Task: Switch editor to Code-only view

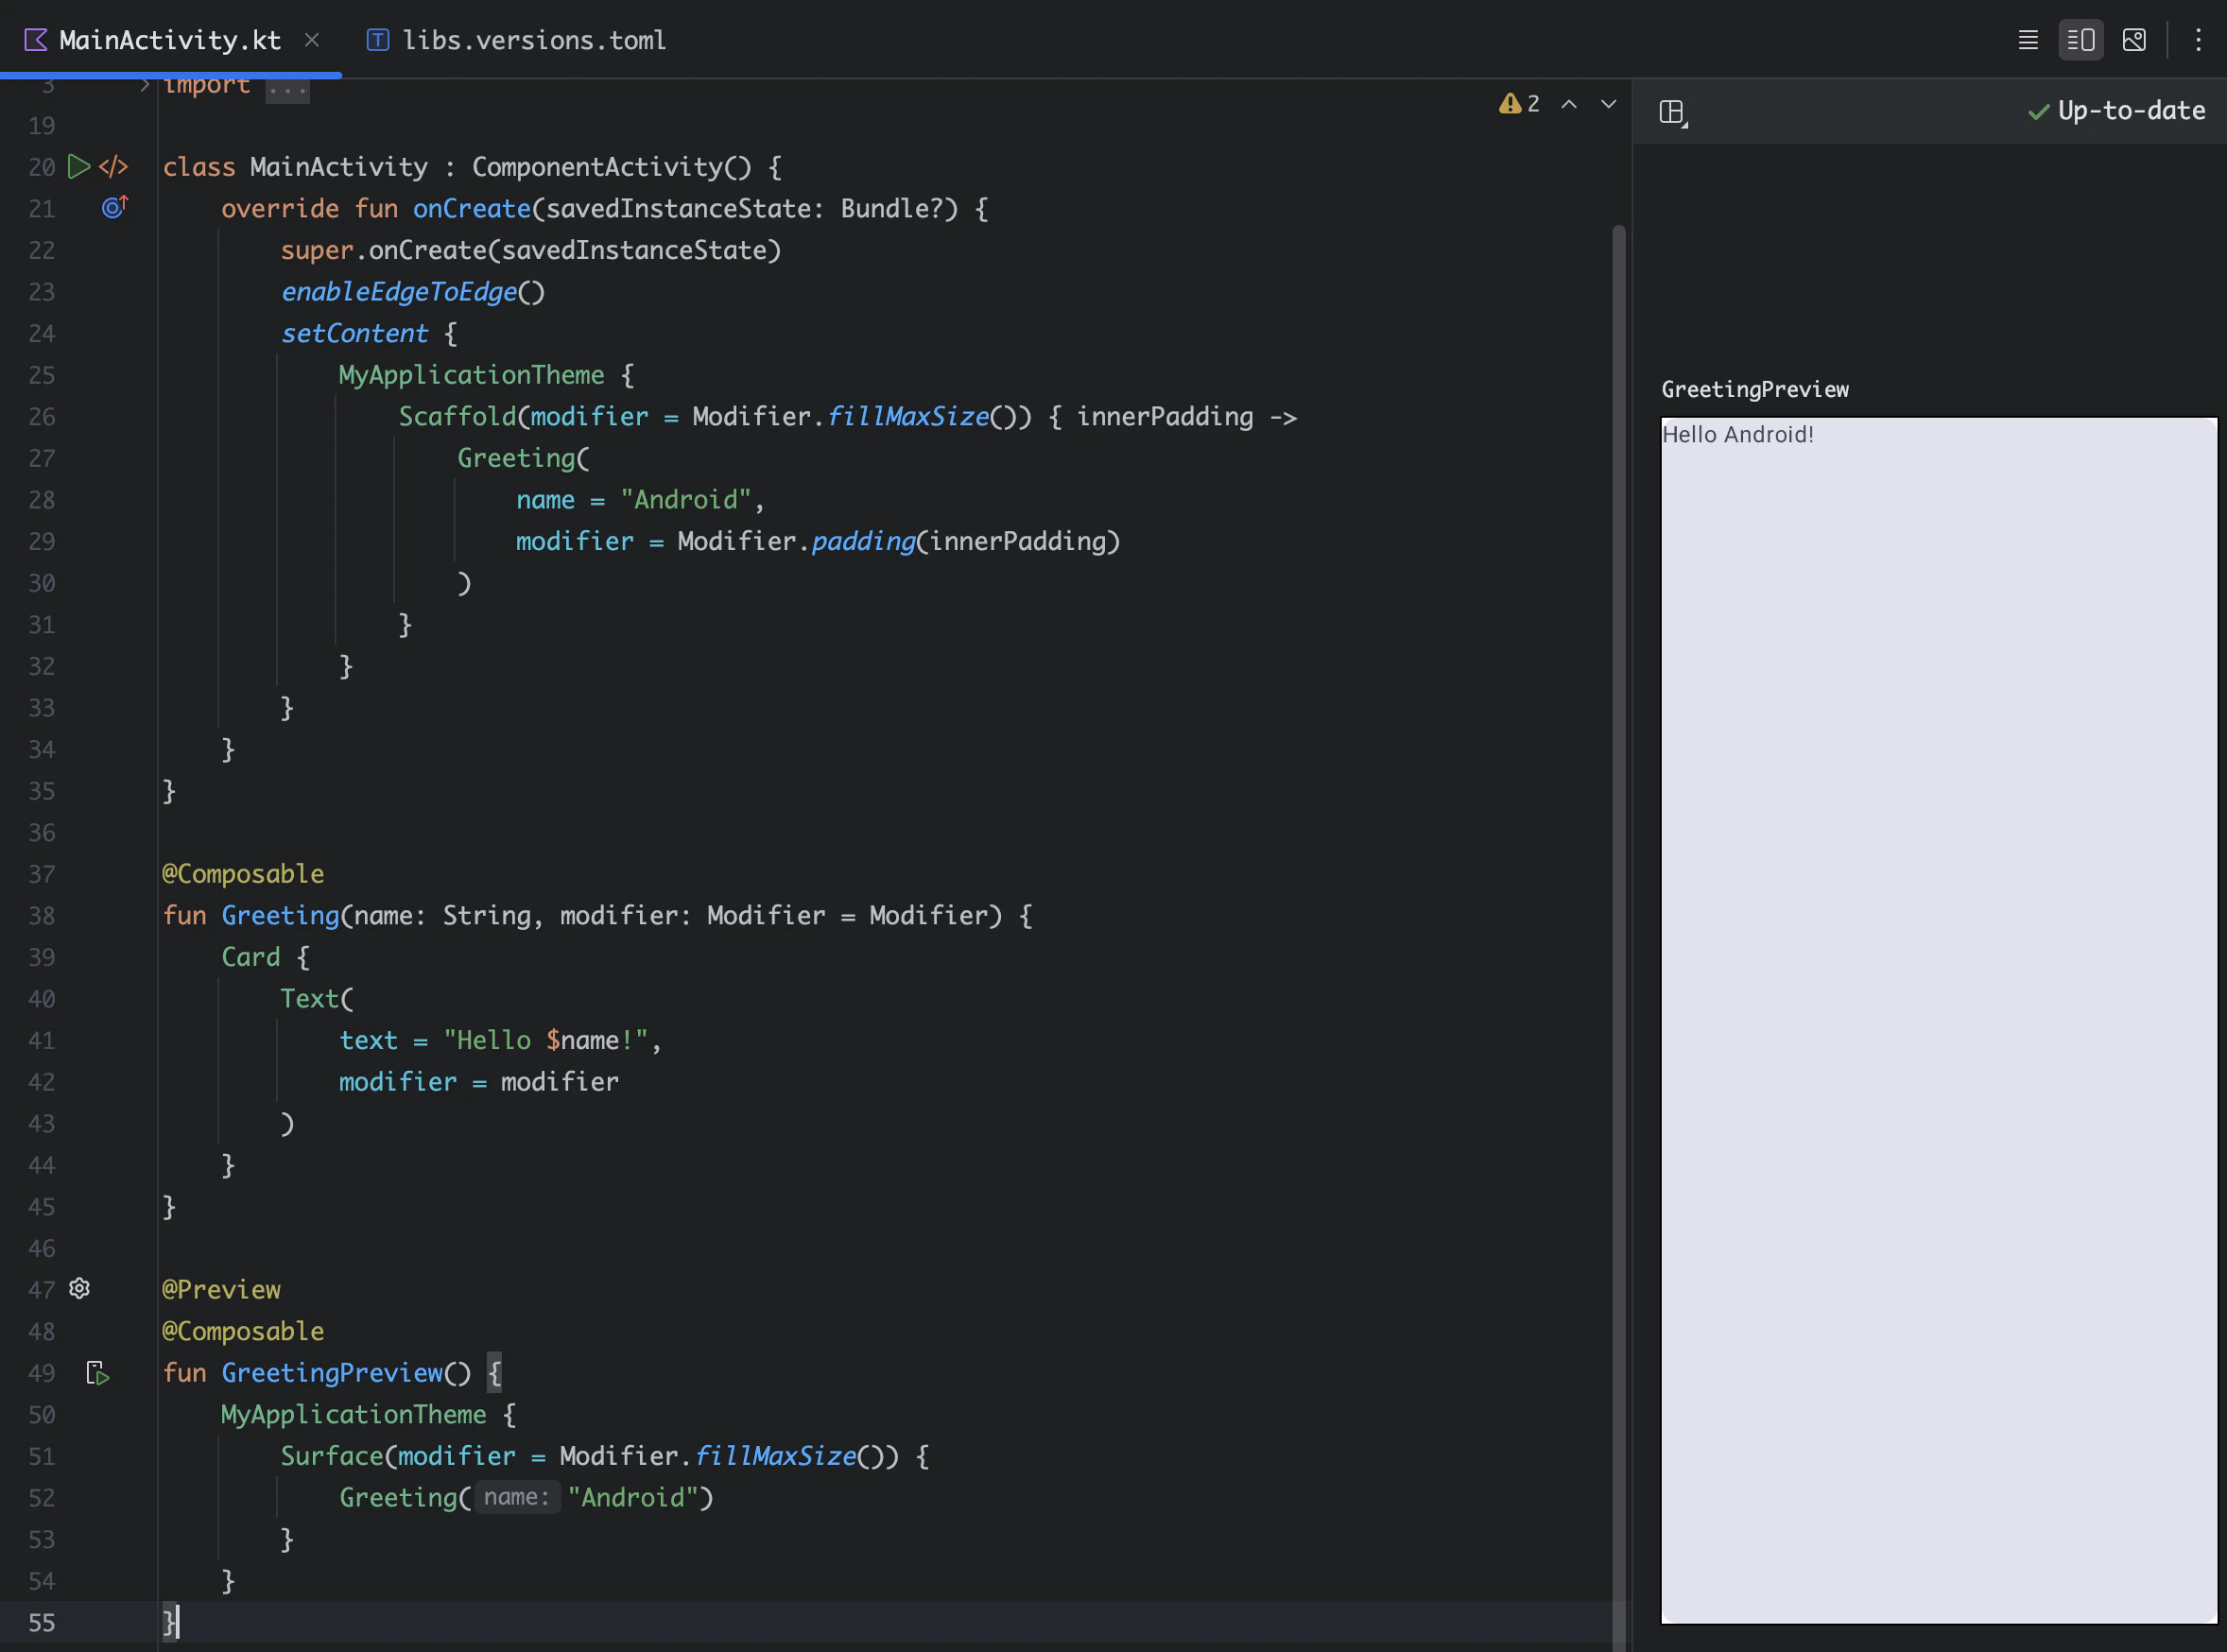Action: pos(2027,40)
